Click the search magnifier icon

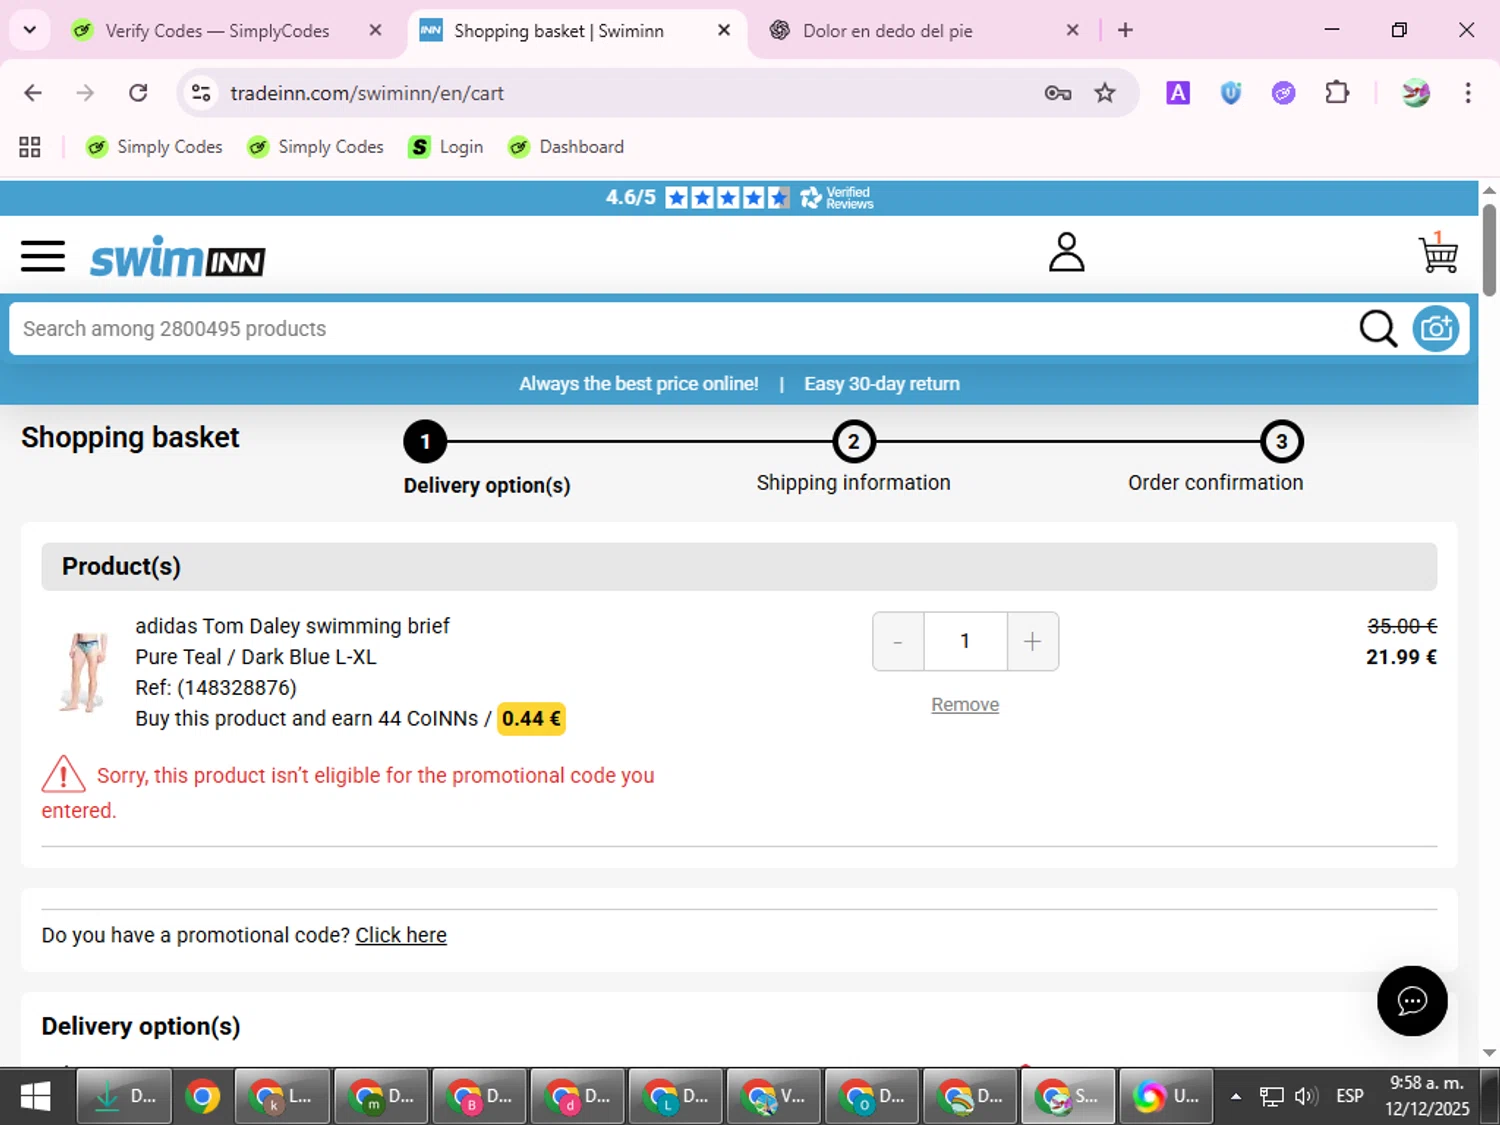coord(1377,328)
